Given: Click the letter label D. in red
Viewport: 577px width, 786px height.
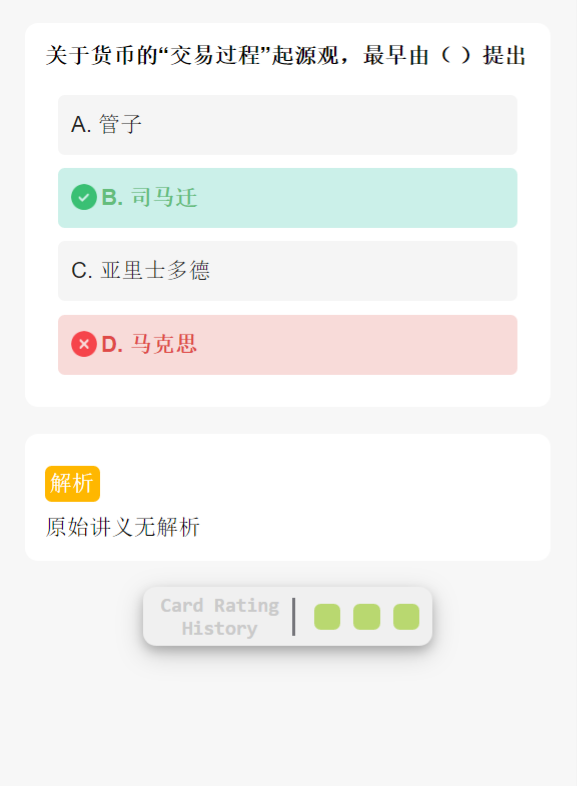Looking at the screenshot, I should coord(112,345).
